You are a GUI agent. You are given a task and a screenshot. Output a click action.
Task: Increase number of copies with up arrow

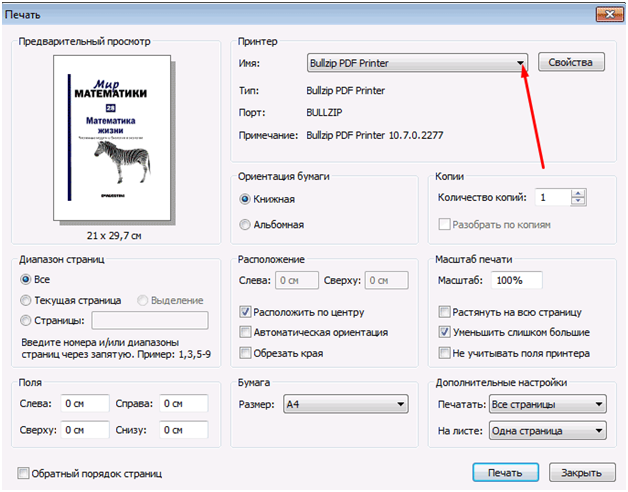577,193
